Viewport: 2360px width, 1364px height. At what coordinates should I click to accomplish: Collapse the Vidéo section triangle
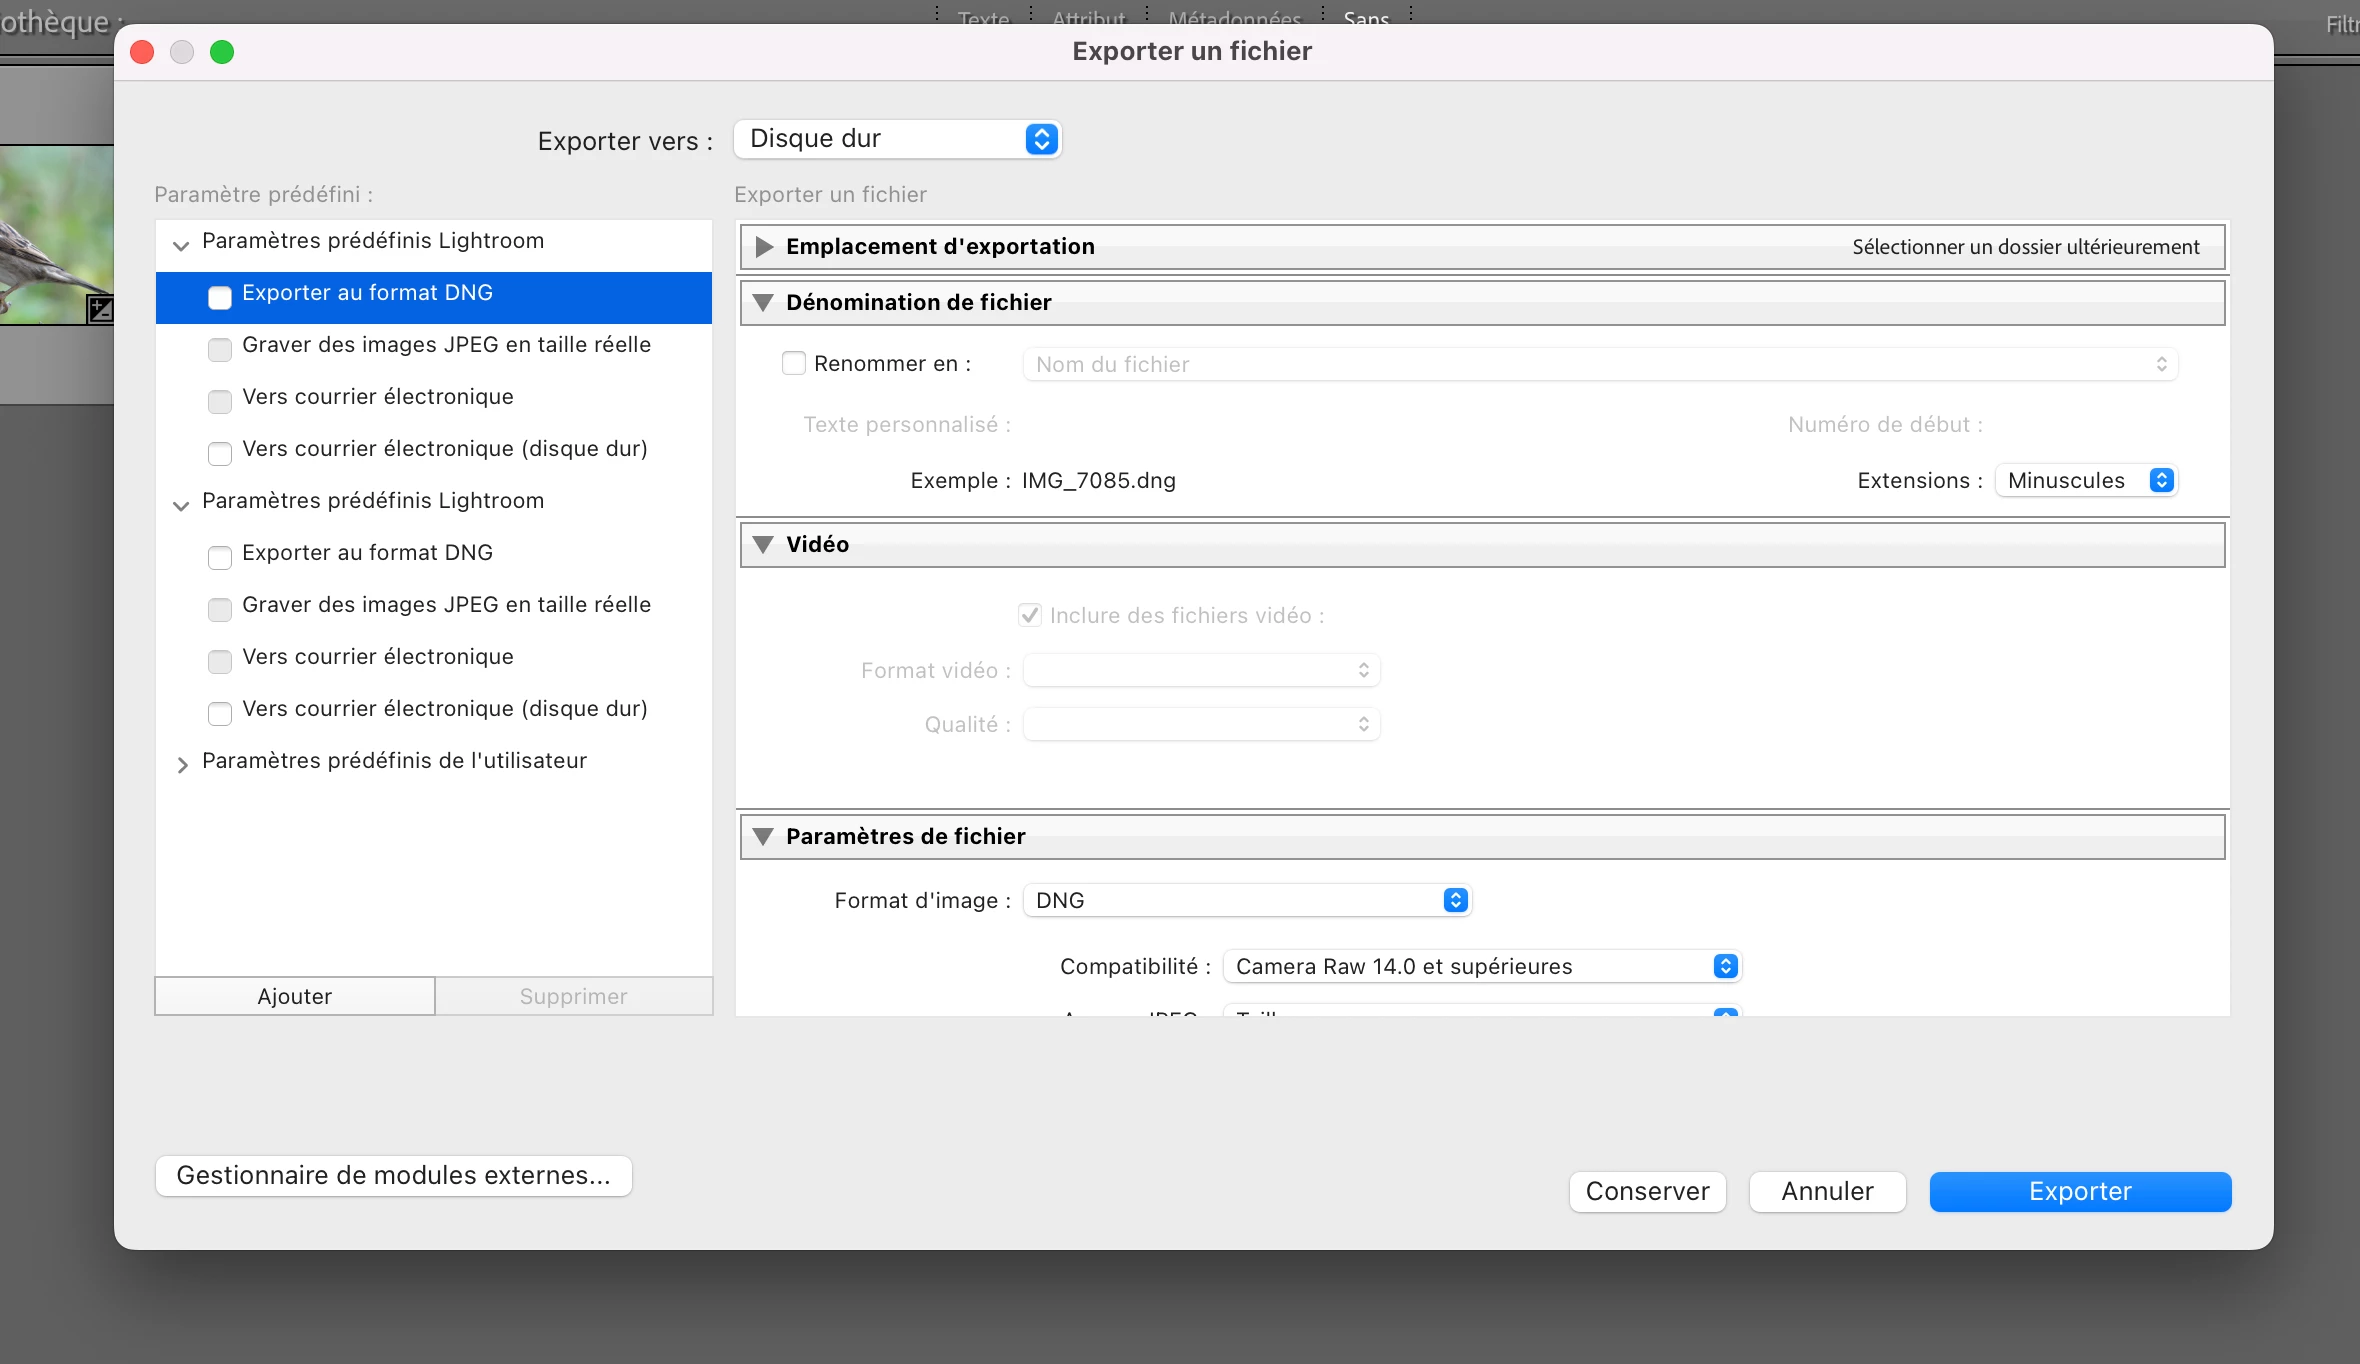(x=763, y=545)
